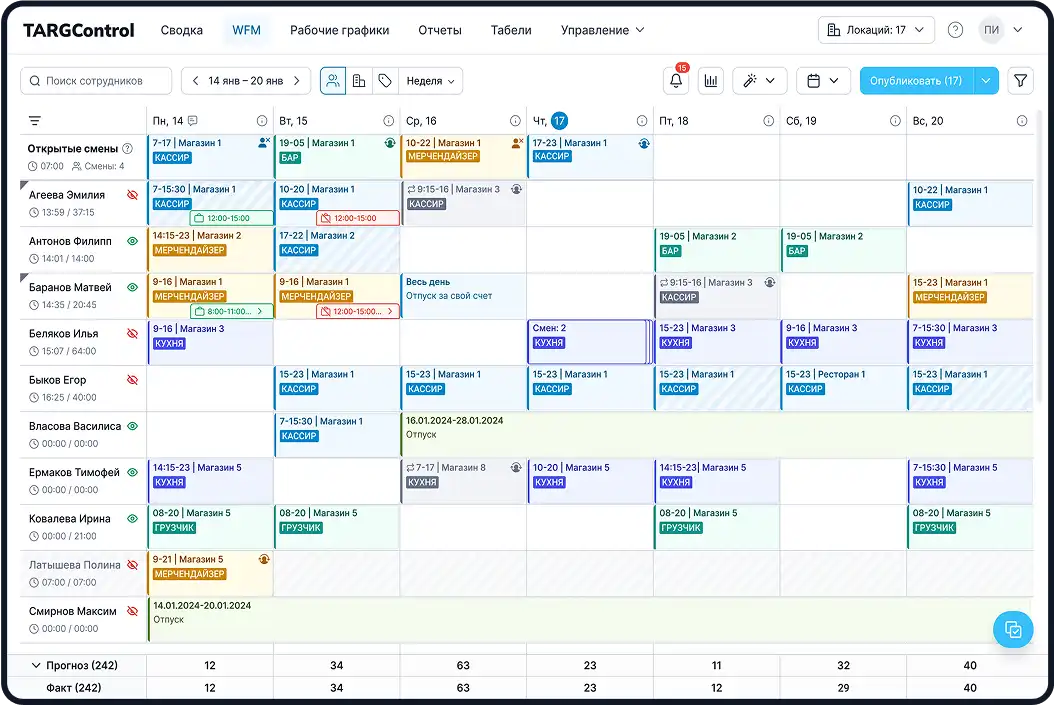This screenshot has height=705, width=1054.
Task: Switch to tags view icon
Action: (385, 81)
